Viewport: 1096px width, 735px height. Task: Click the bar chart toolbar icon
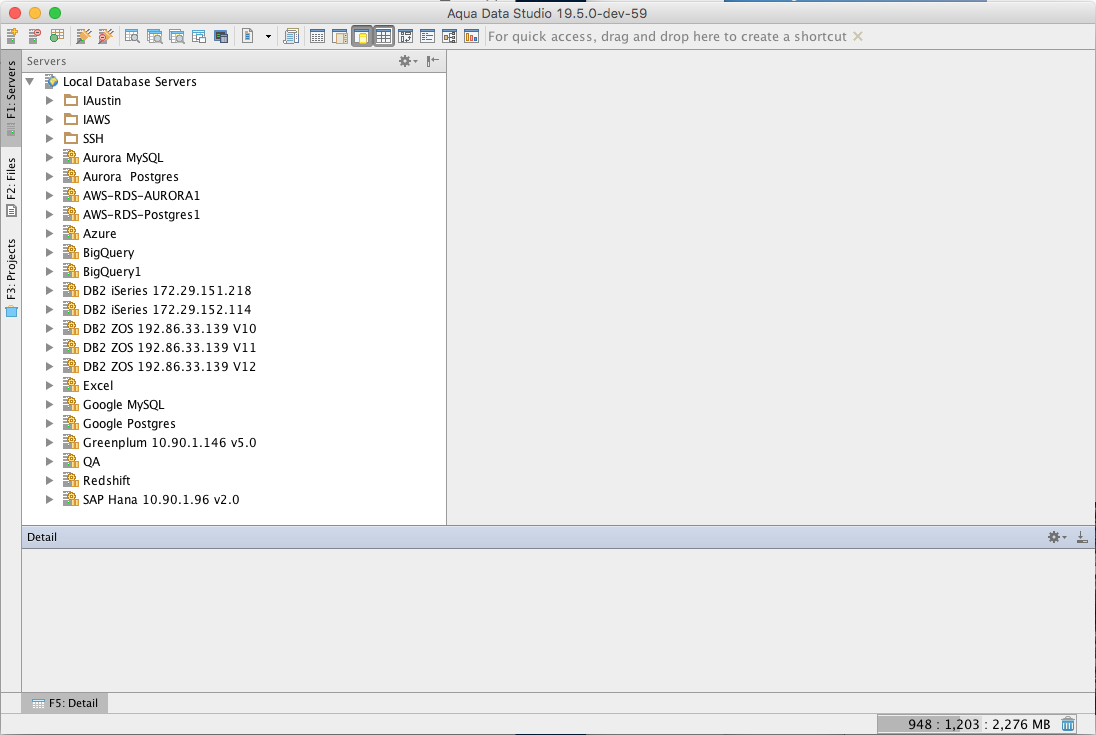coord(472,36)
